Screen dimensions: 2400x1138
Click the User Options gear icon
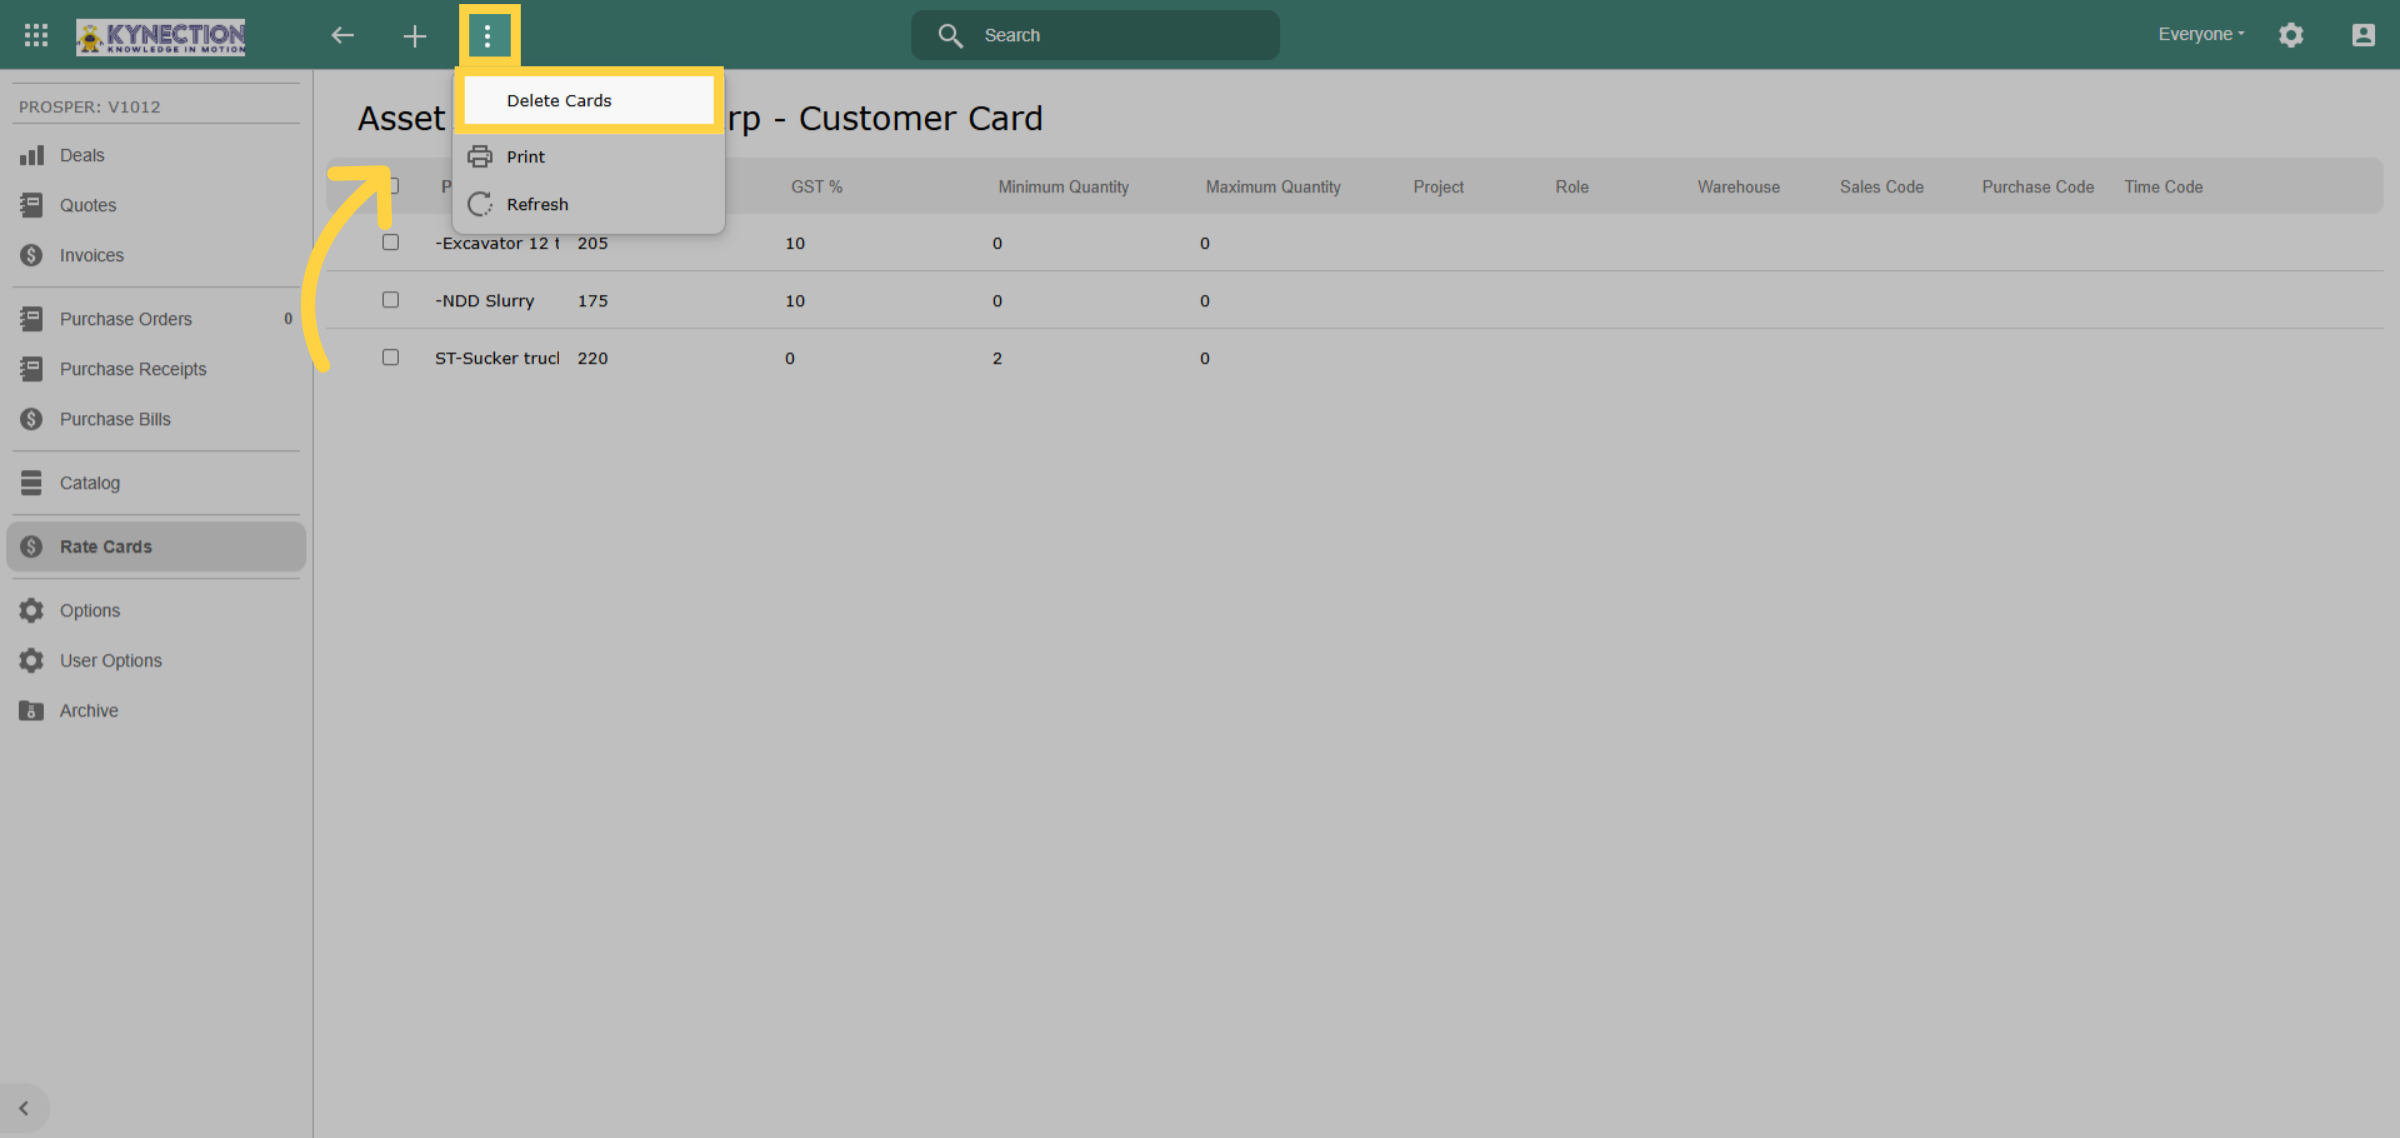click(32, 660)
